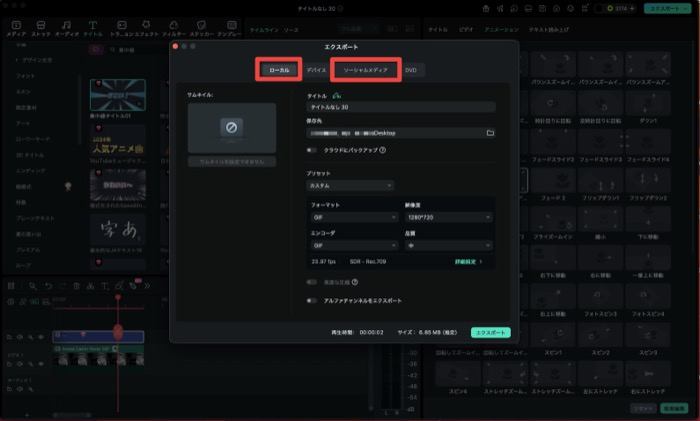Image resolution: width=700 pixels, height=421 pixels.
Task: Click the green エクスポート button in dialog
Action: tap(491, 333)
